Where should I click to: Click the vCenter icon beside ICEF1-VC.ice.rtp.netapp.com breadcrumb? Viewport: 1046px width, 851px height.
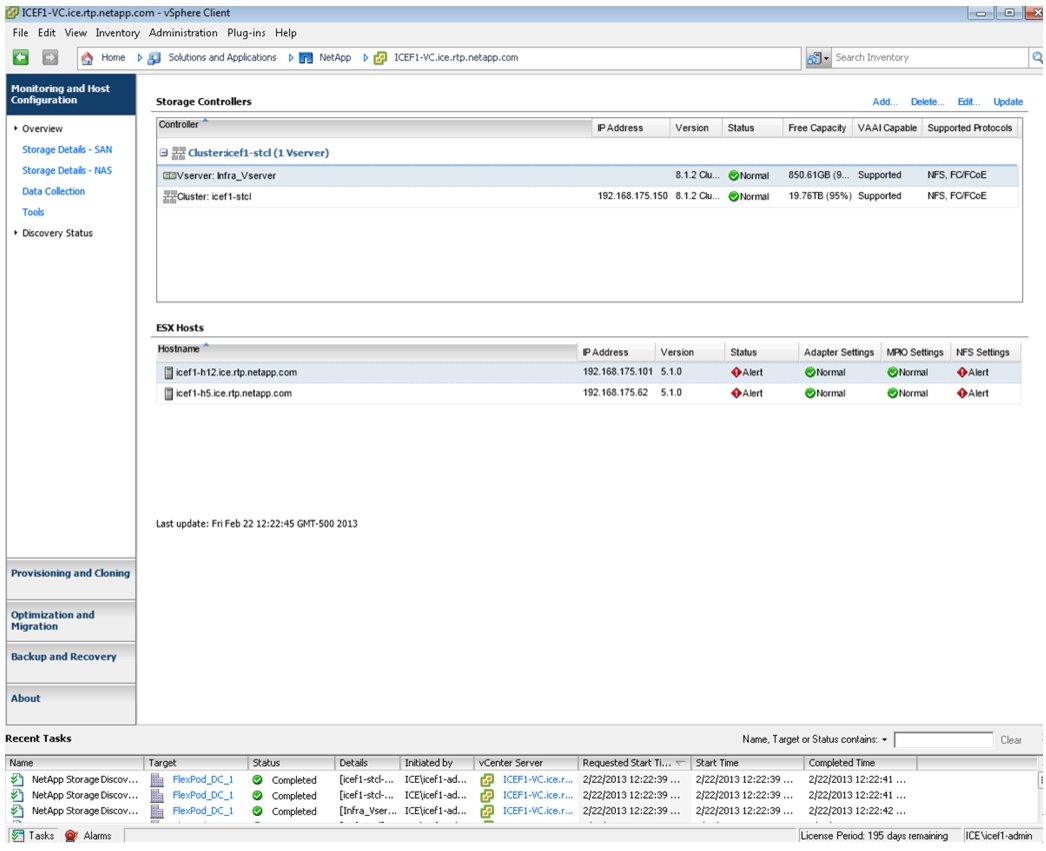pos(380,58)
